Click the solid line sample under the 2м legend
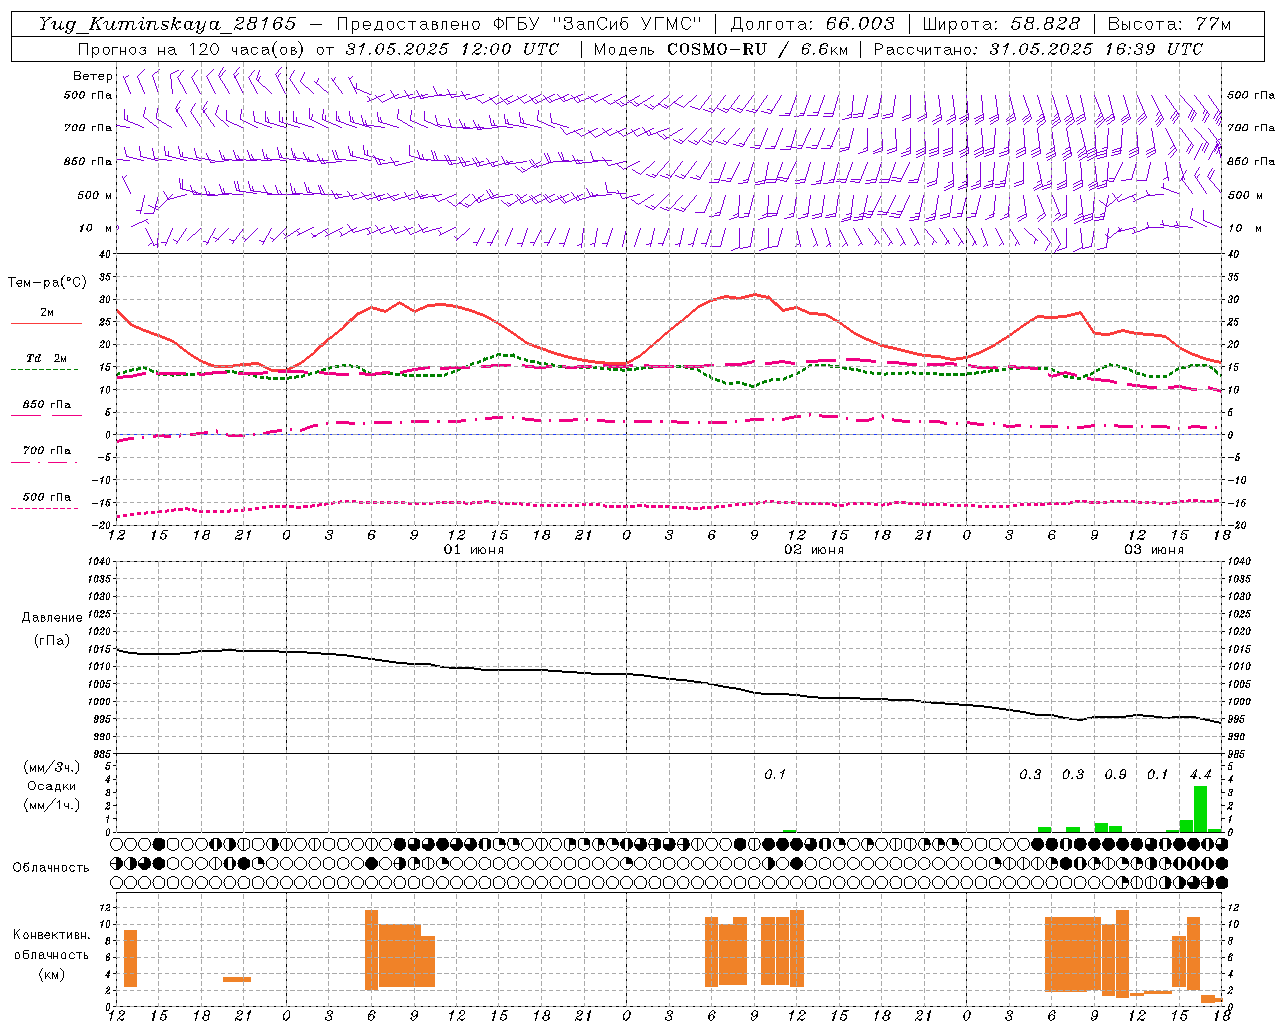This screenshot has height=1024, width=1280. click(47, 323)
